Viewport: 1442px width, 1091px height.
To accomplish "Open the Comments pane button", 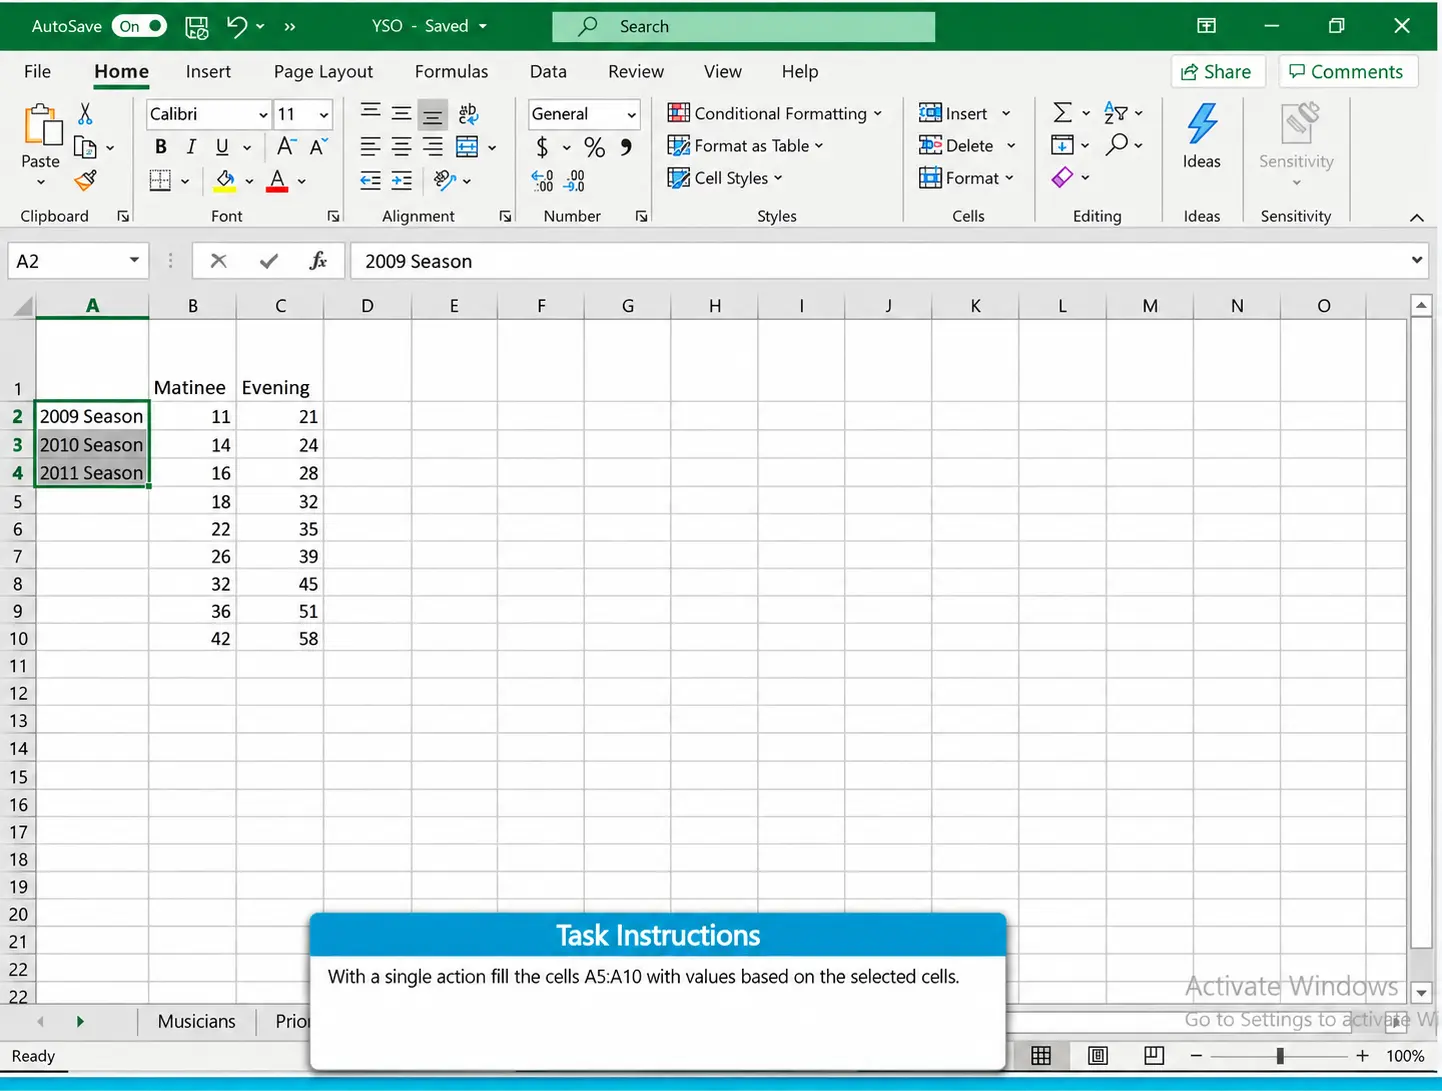I will coord(1347,71).
